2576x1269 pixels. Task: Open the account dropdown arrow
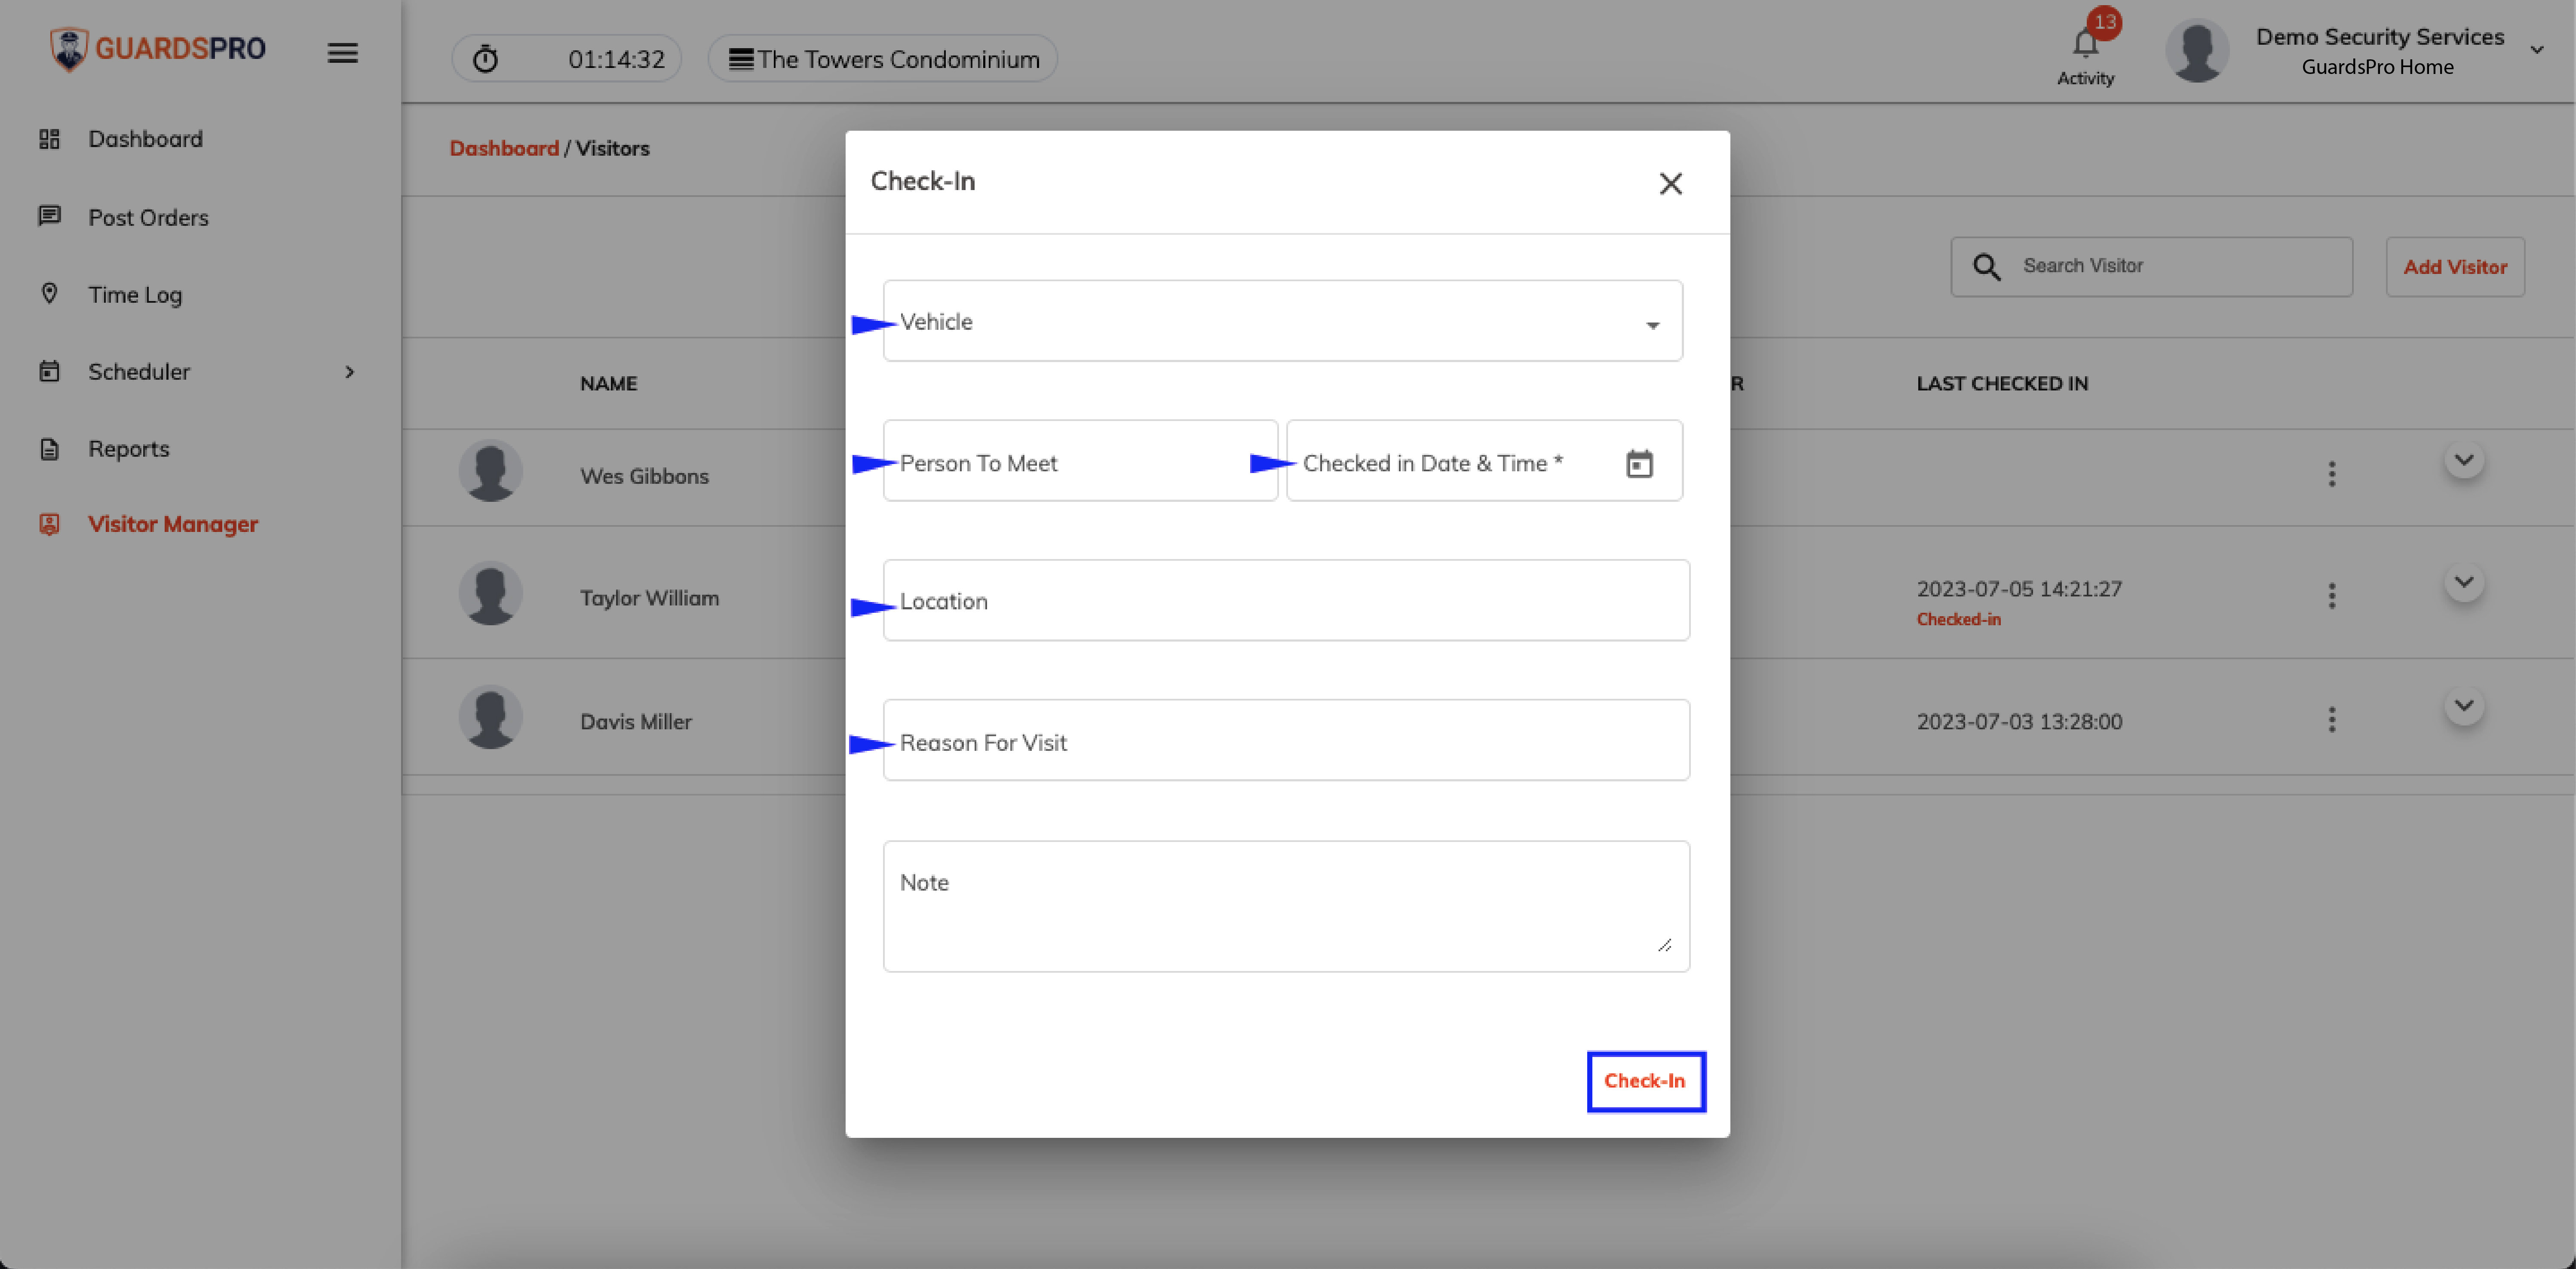tap(2536, 50)
